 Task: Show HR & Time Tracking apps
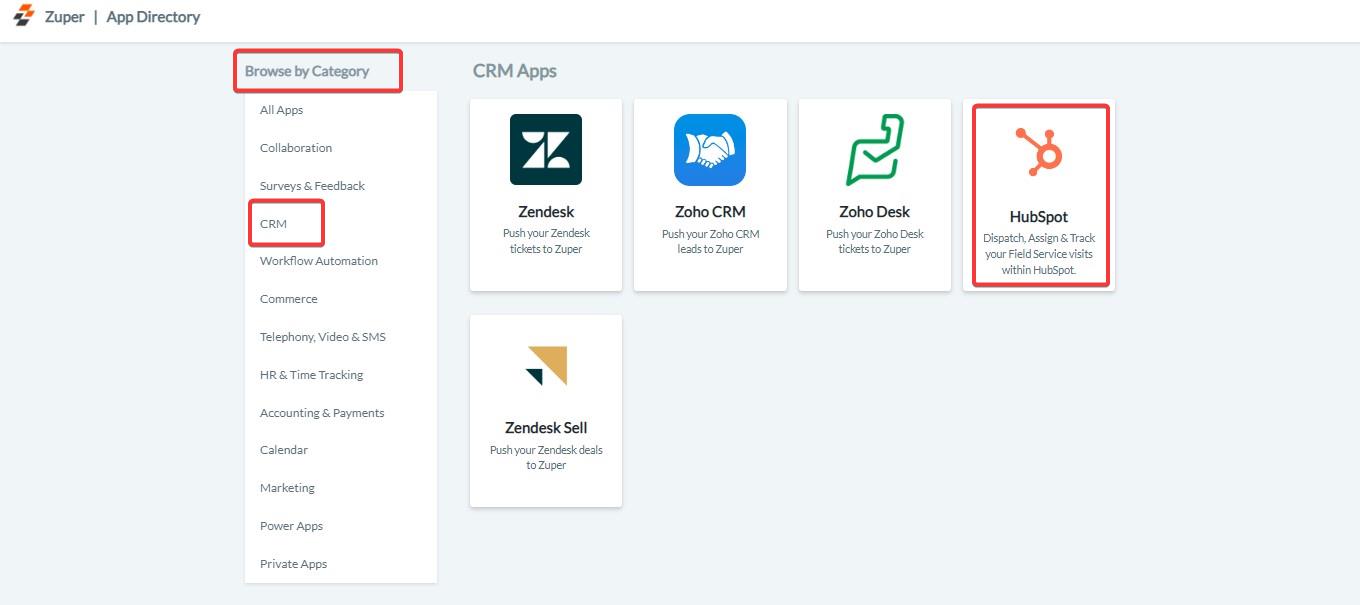click(x=311, y=375)
